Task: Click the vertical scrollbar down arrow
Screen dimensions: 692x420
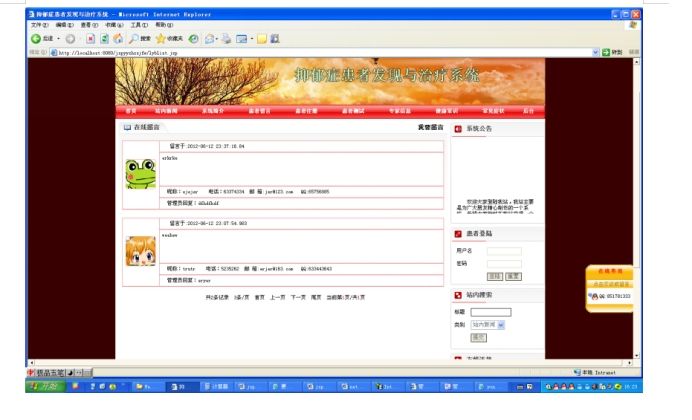Action: 636,356
